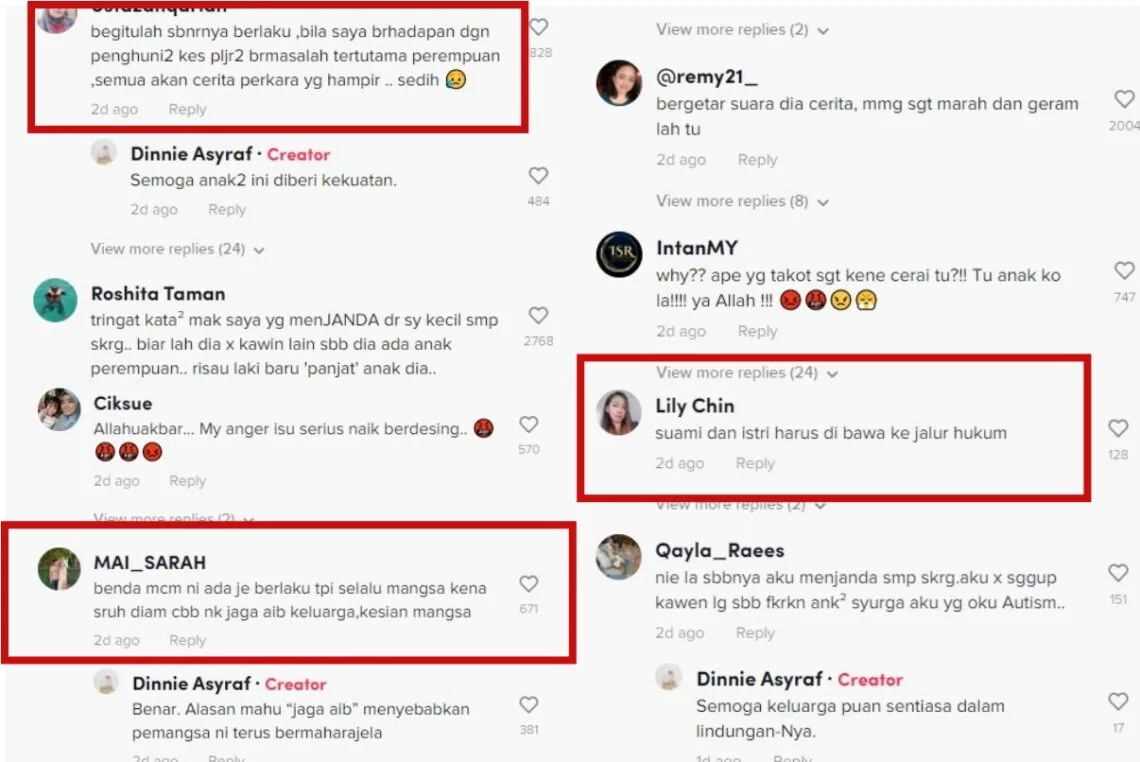Reply to Lily Chin's comment
The height and width of the screenshot is (762, 1140).
point(755,463)
